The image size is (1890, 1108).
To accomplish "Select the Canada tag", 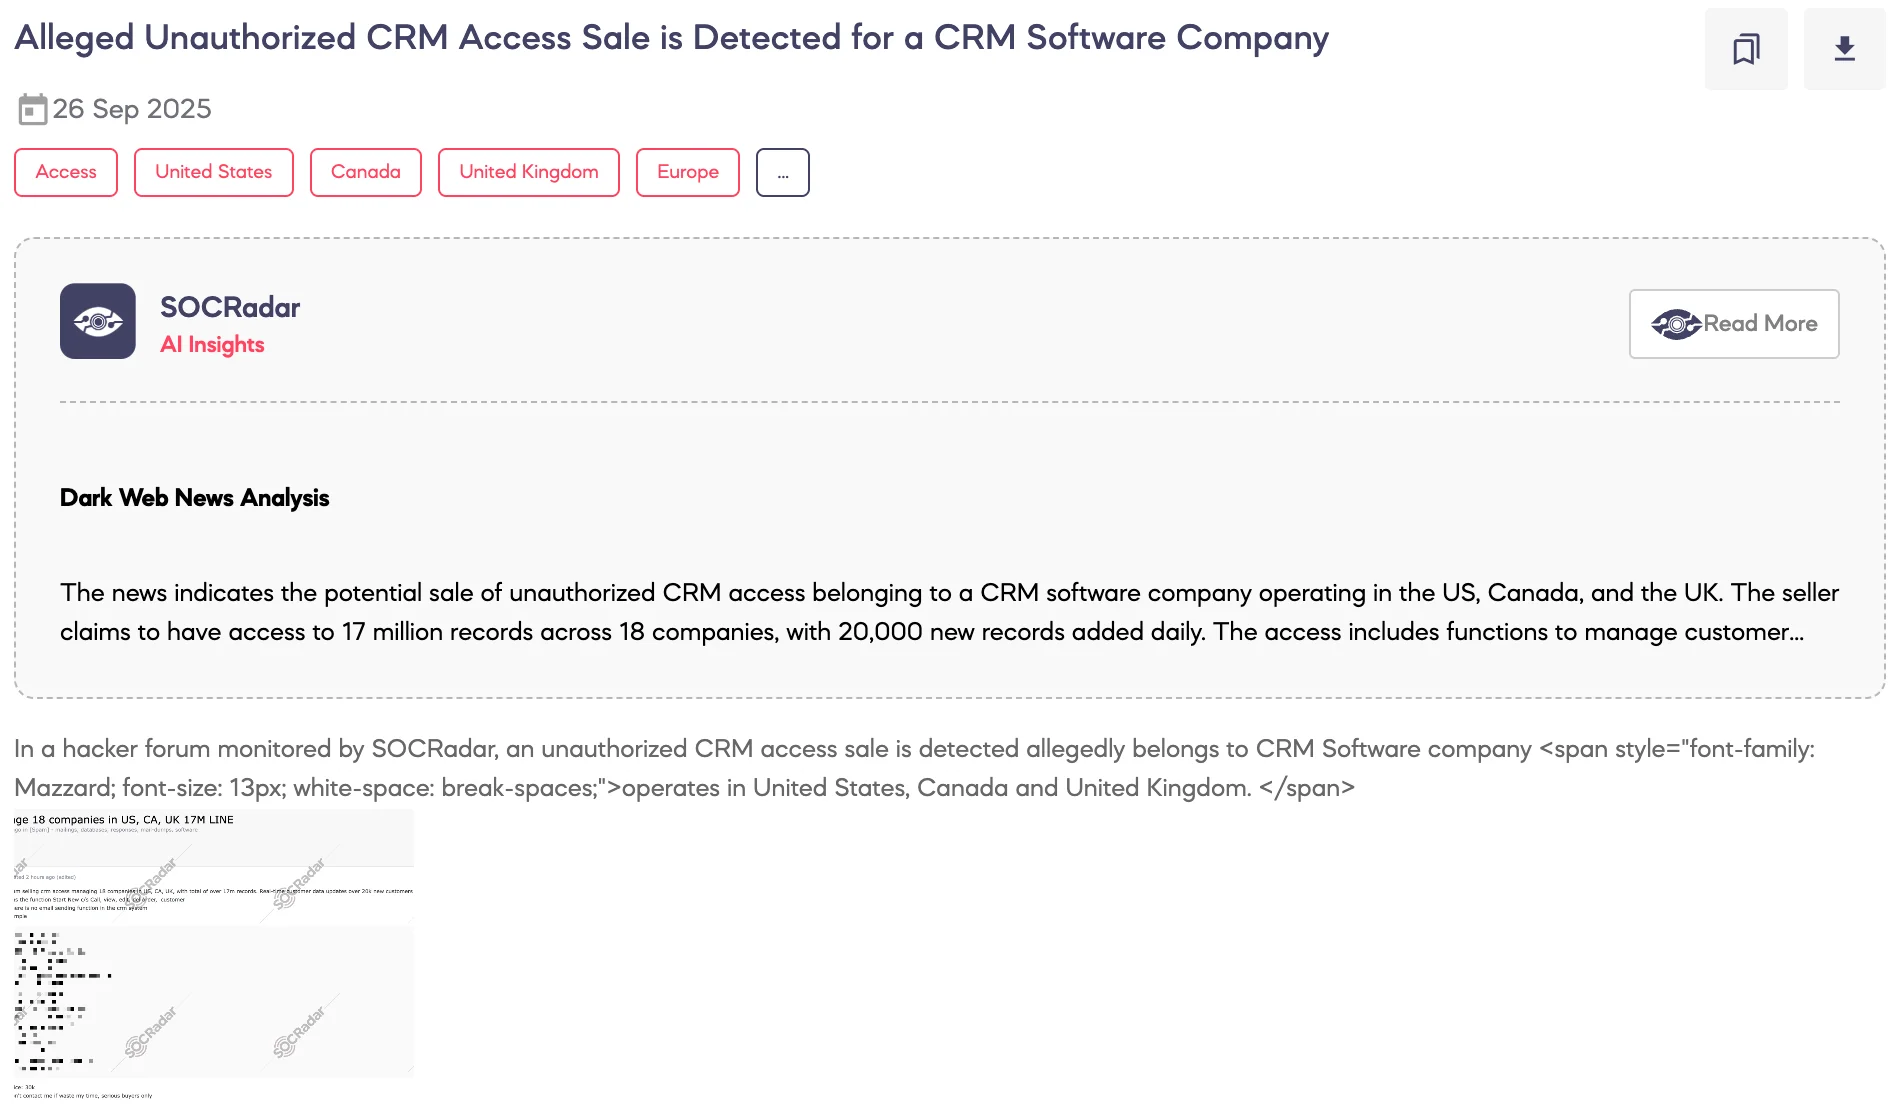I will point(365,171).
